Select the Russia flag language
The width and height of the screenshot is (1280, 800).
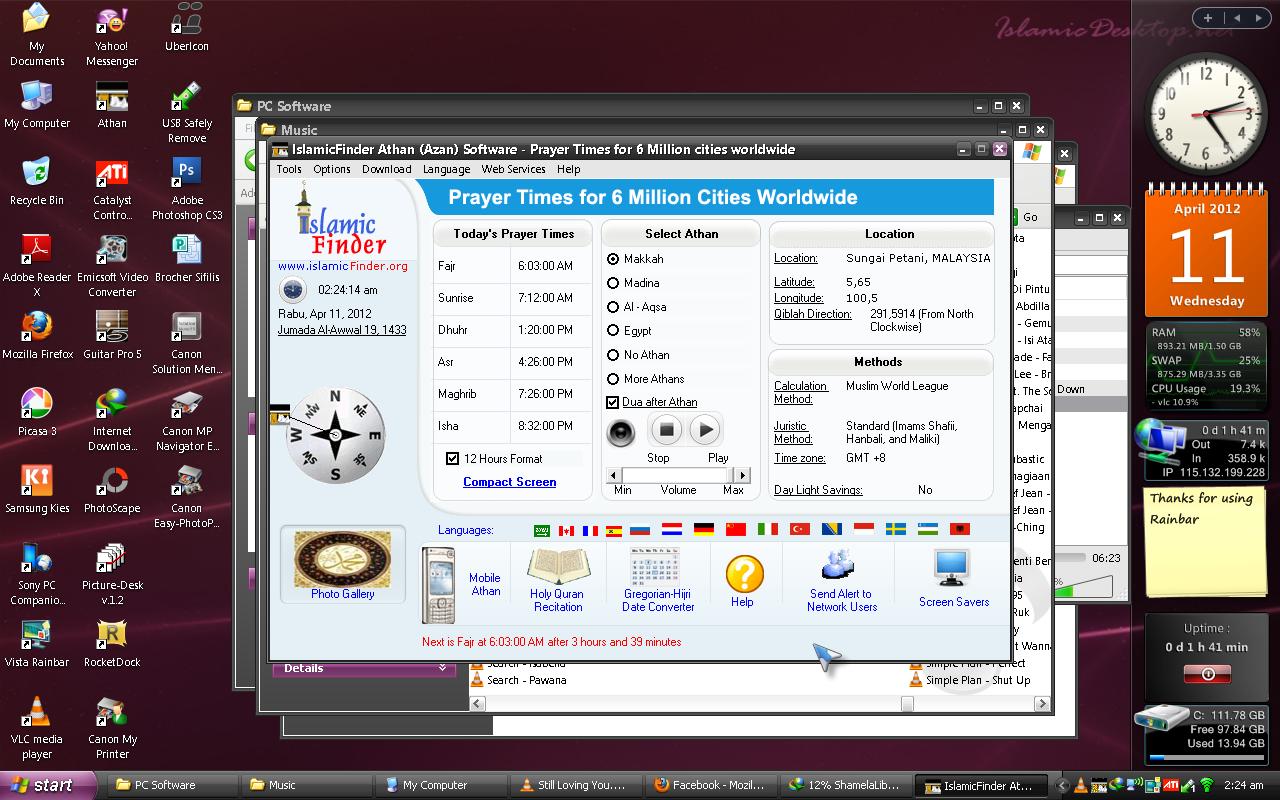tap(640, 530)
